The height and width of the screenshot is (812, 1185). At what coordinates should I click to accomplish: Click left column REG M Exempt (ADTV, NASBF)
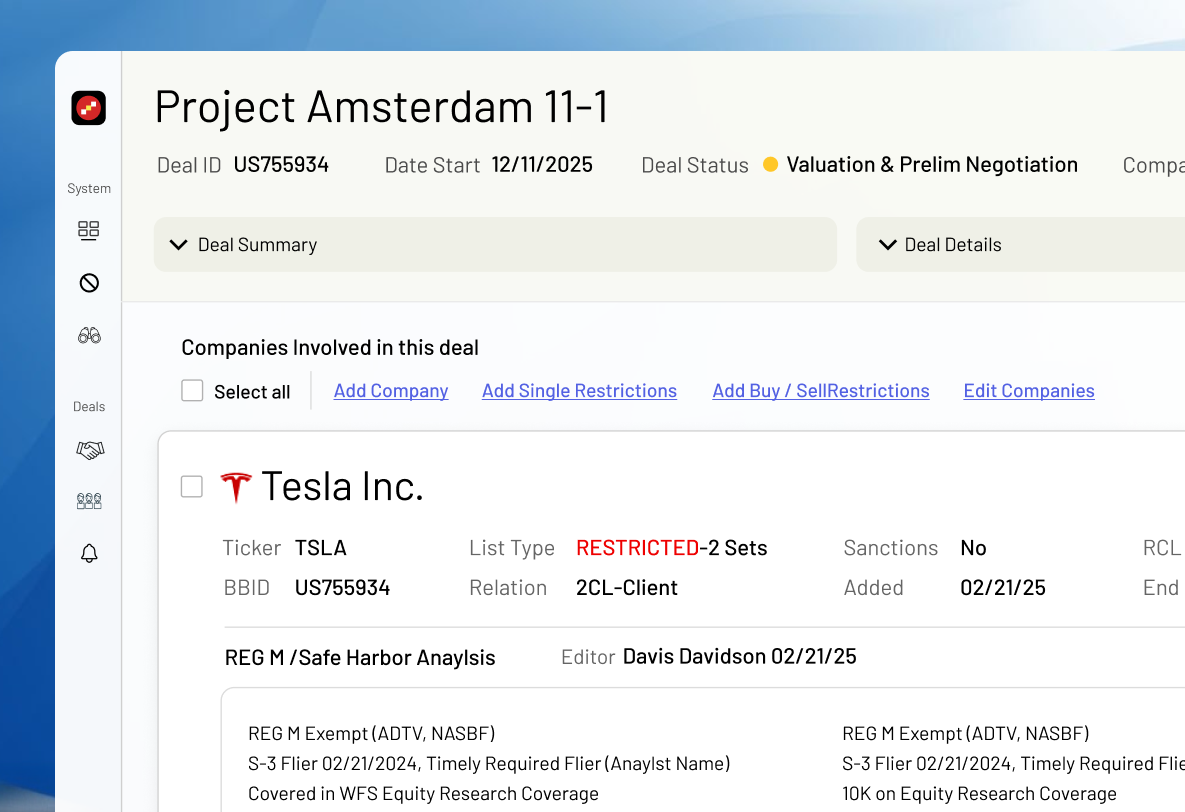click(371, 733)
